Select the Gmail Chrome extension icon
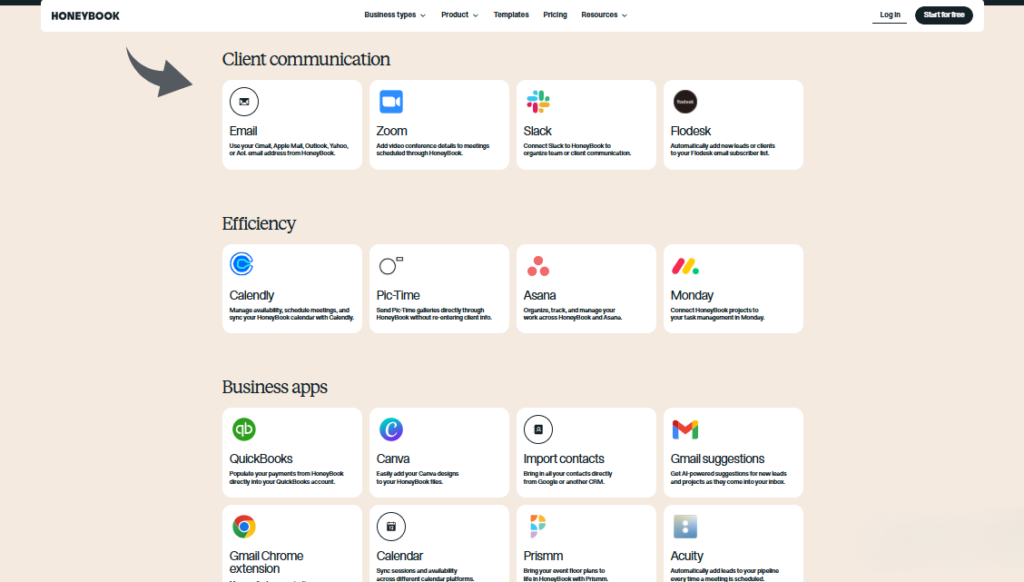1024x582 pixels. click(x=244, y=527)
